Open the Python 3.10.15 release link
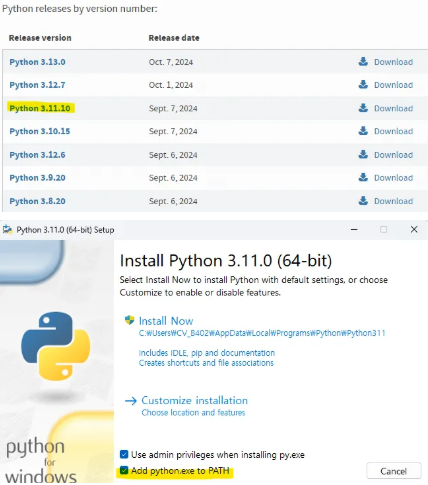This screenshot has width=428, height=485. pos(40,131)
